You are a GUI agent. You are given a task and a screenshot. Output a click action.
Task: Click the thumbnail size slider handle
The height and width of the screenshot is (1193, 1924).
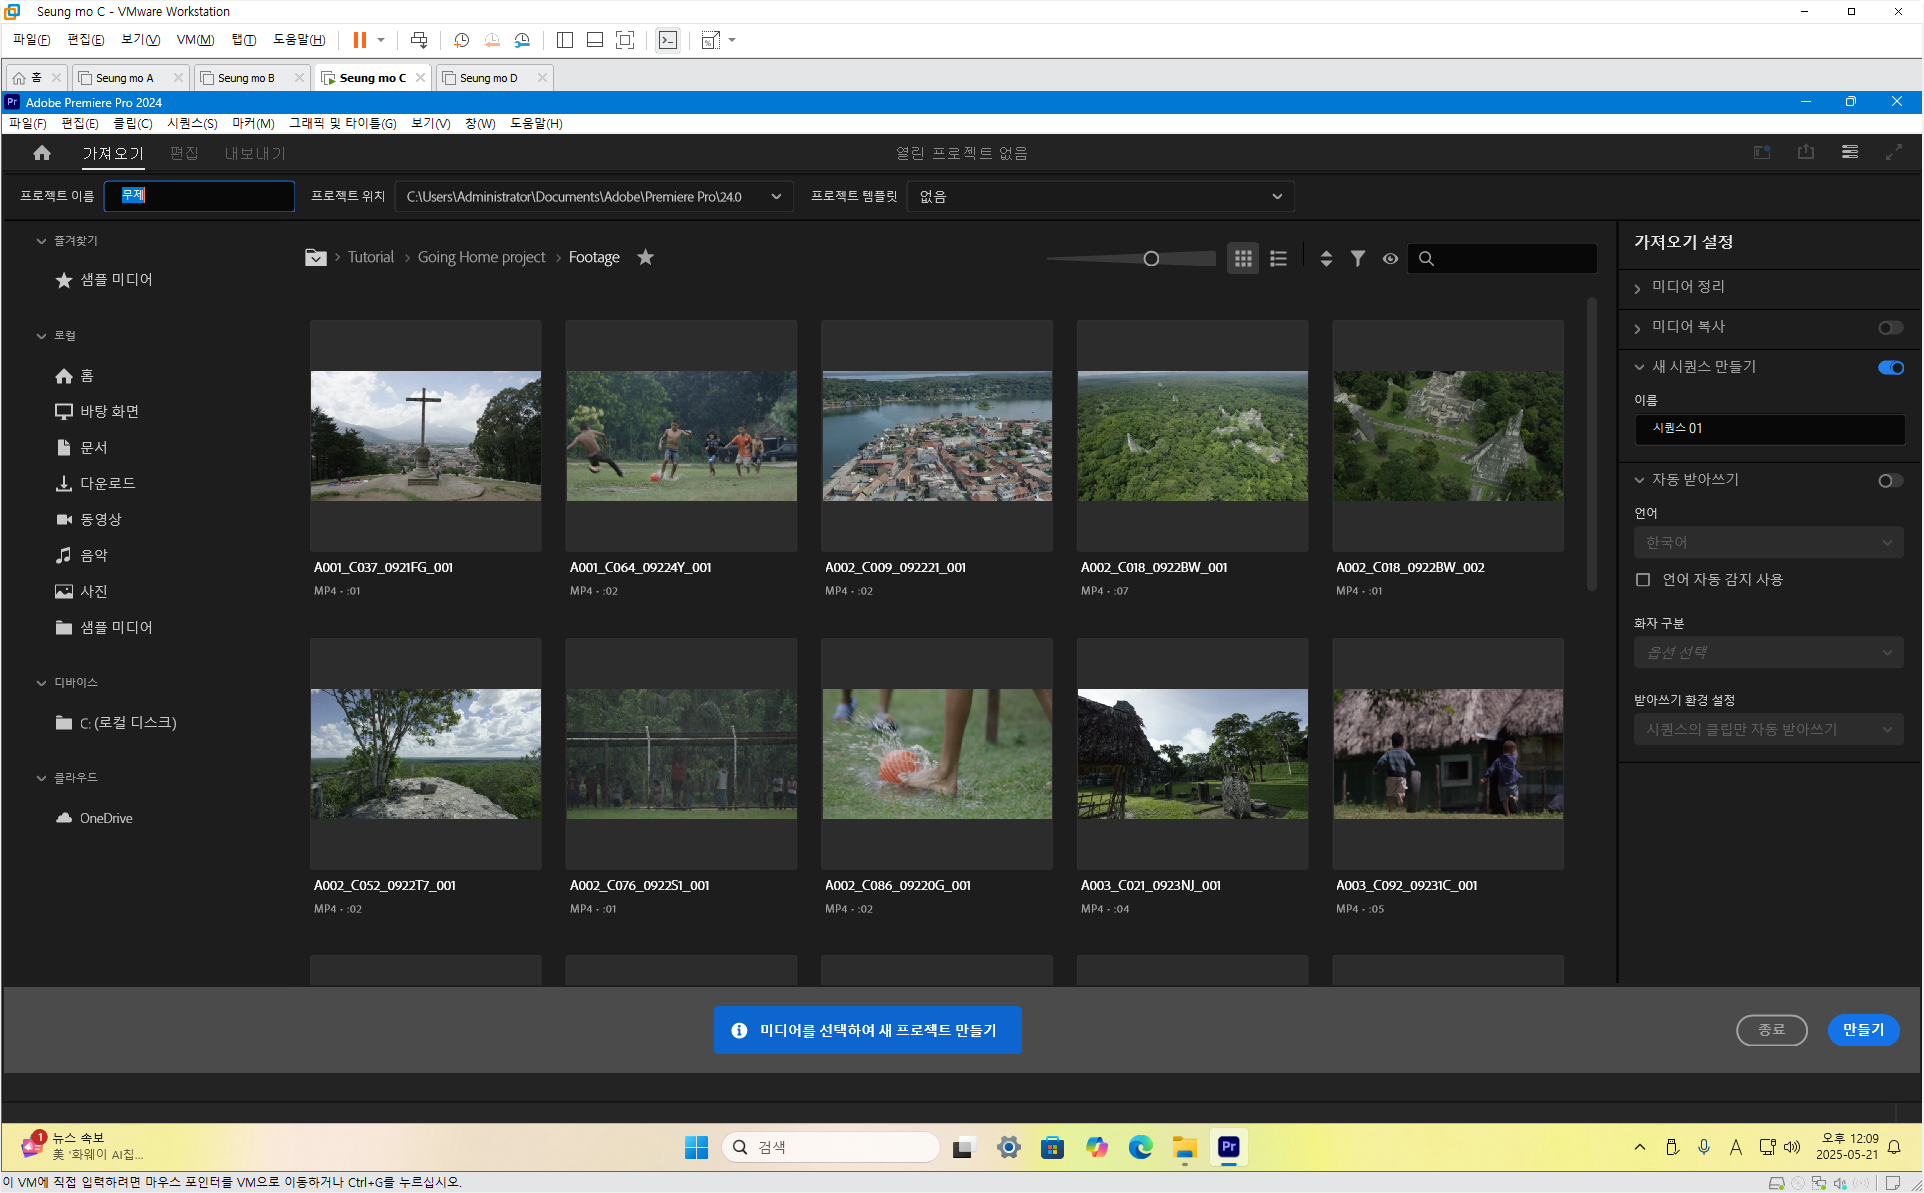click(1151, 259)
